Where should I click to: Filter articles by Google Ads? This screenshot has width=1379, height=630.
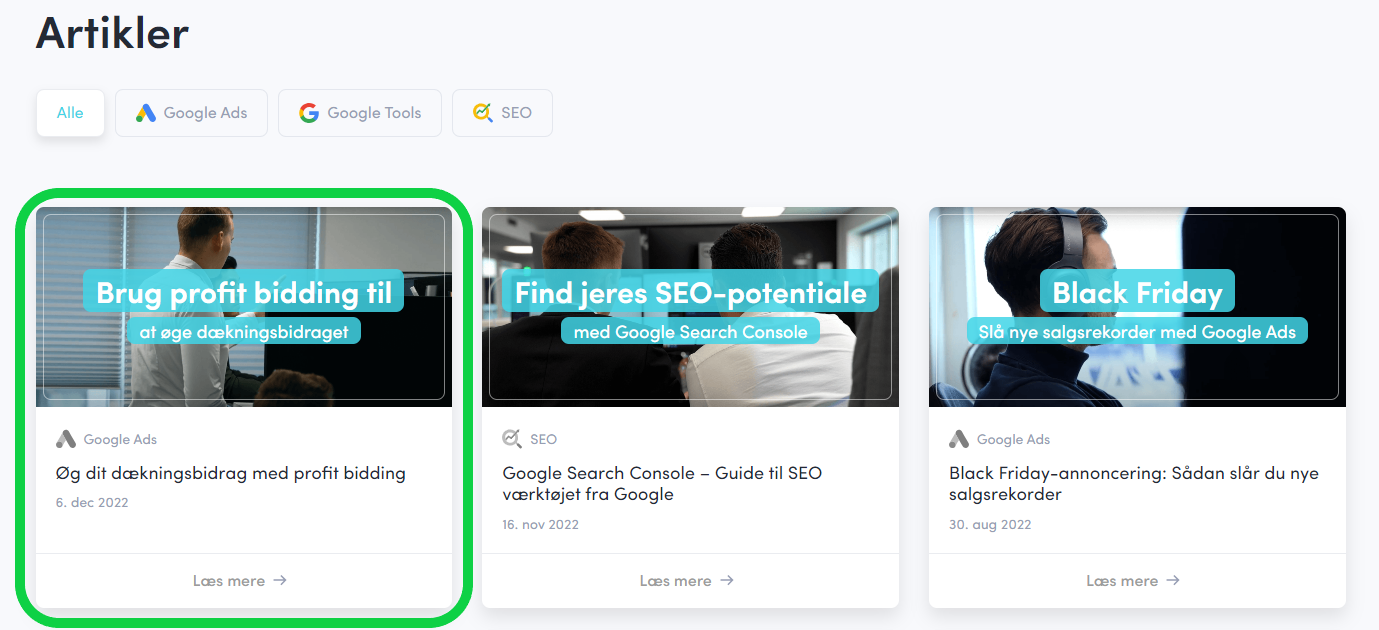191,113
